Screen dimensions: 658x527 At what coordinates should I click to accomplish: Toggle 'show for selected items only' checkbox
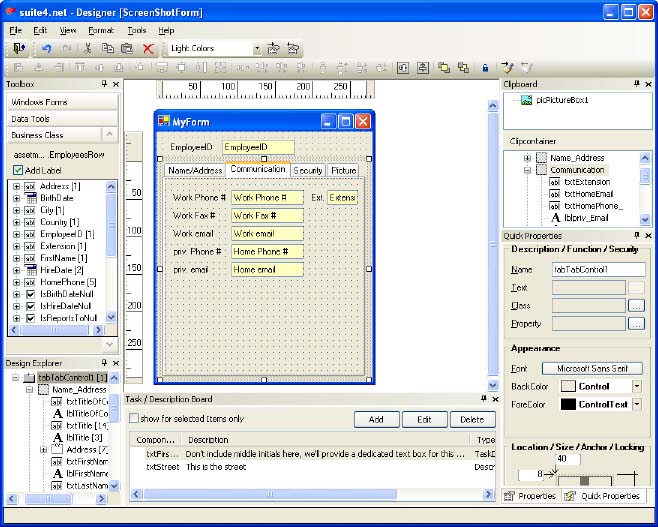134,419
